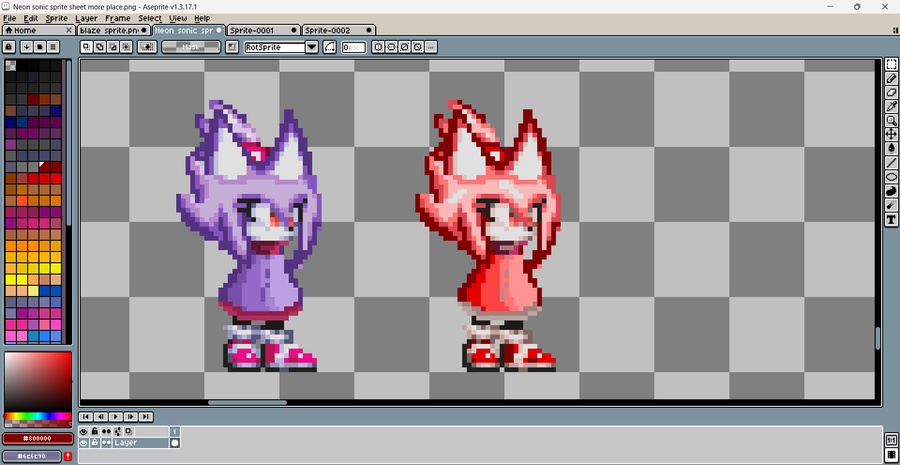Go to the last frame
This screenshot has height=465, width=900.
click(146, 417)
